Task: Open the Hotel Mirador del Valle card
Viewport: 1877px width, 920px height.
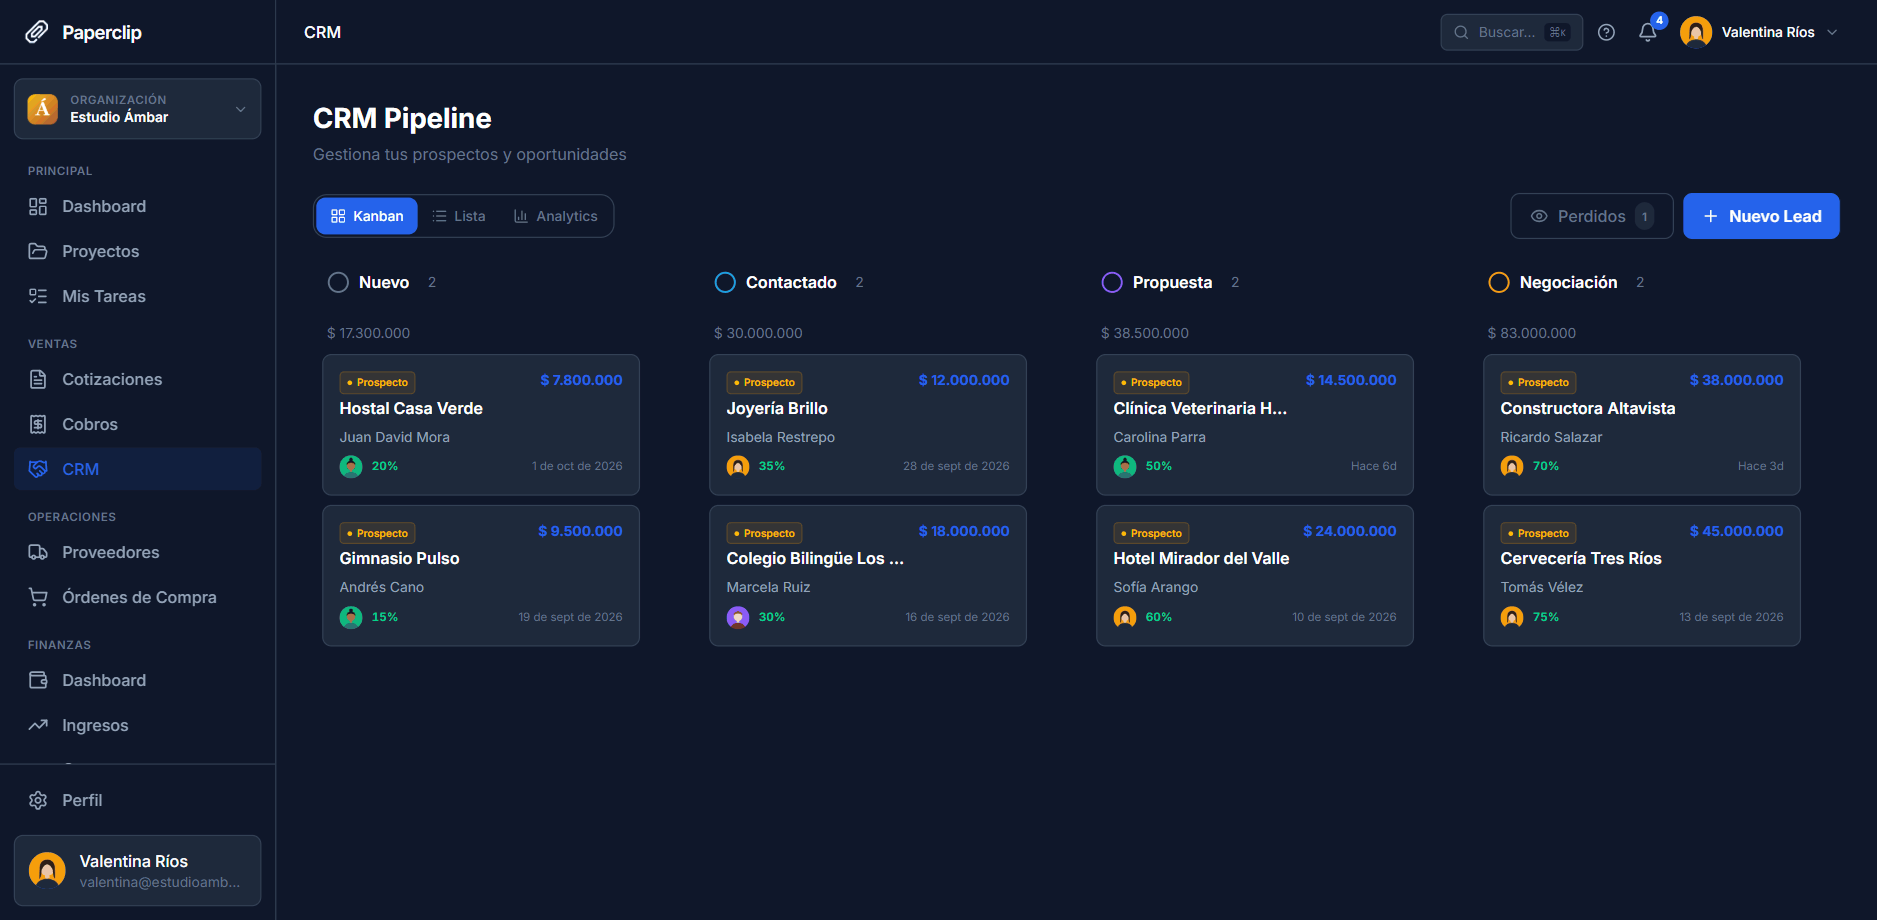Action: pos(1255,576)
